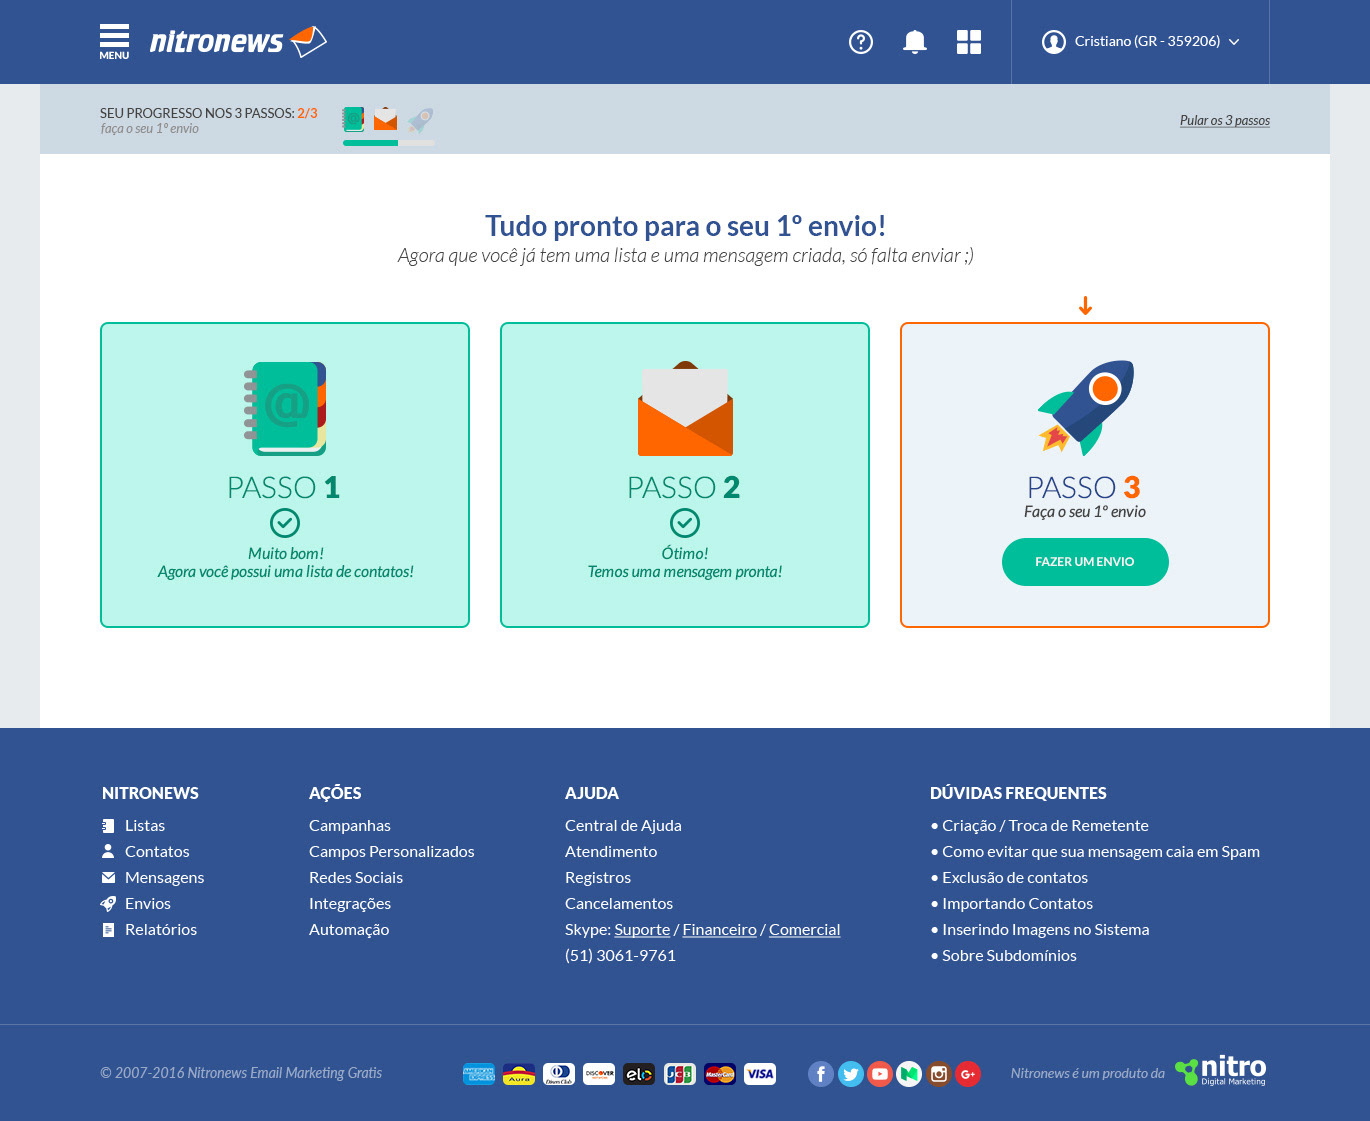Open Mensagens in footer

[x=164, y=878]
